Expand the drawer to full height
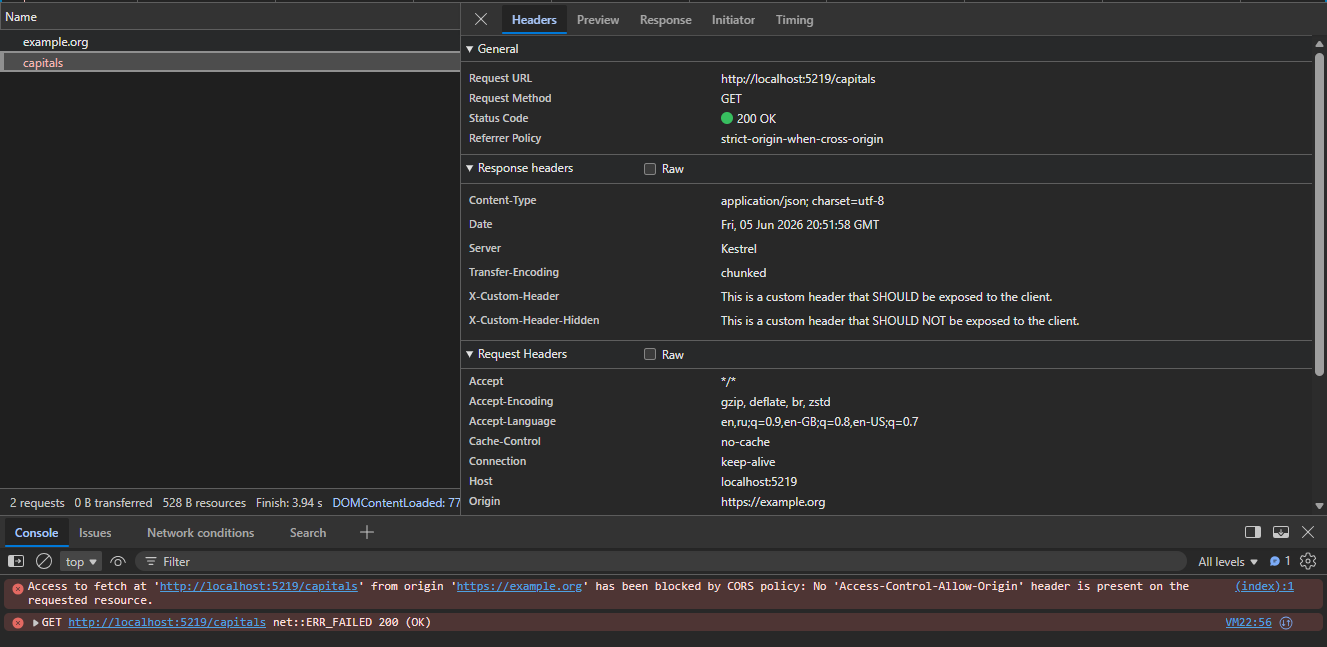This screenshot has height=647, width=1327. [x=1281, y=532]
